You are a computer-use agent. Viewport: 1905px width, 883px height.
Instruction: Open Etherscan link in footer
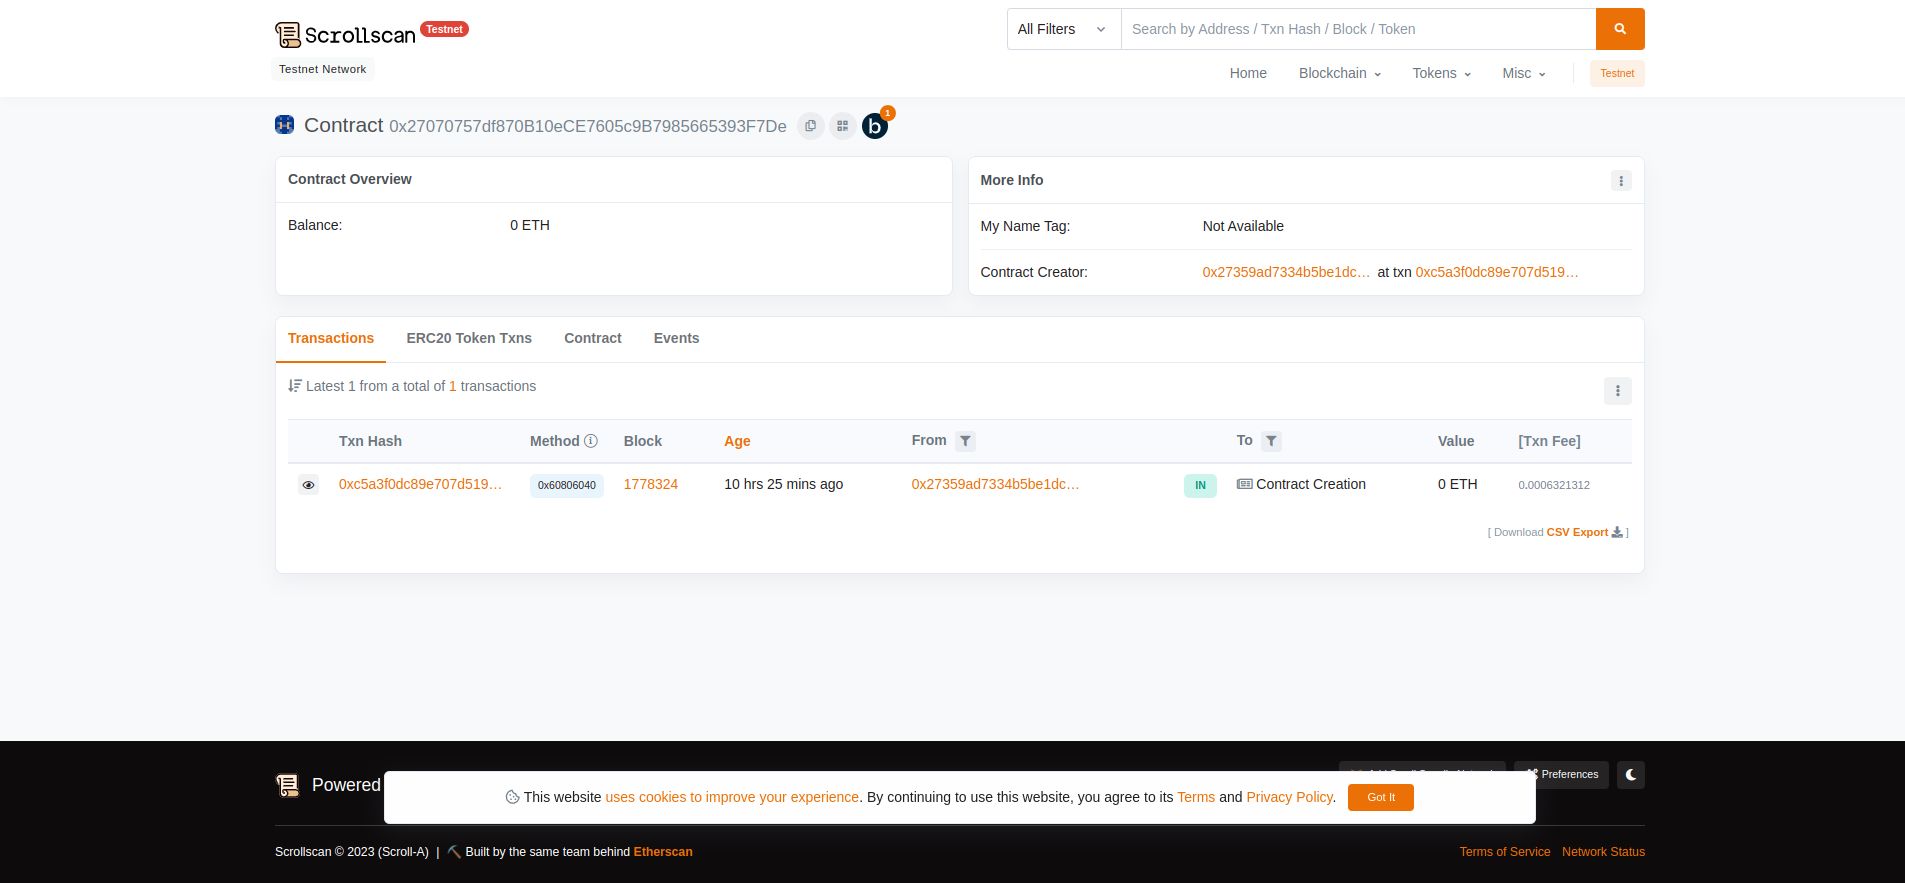pos(663,852)
